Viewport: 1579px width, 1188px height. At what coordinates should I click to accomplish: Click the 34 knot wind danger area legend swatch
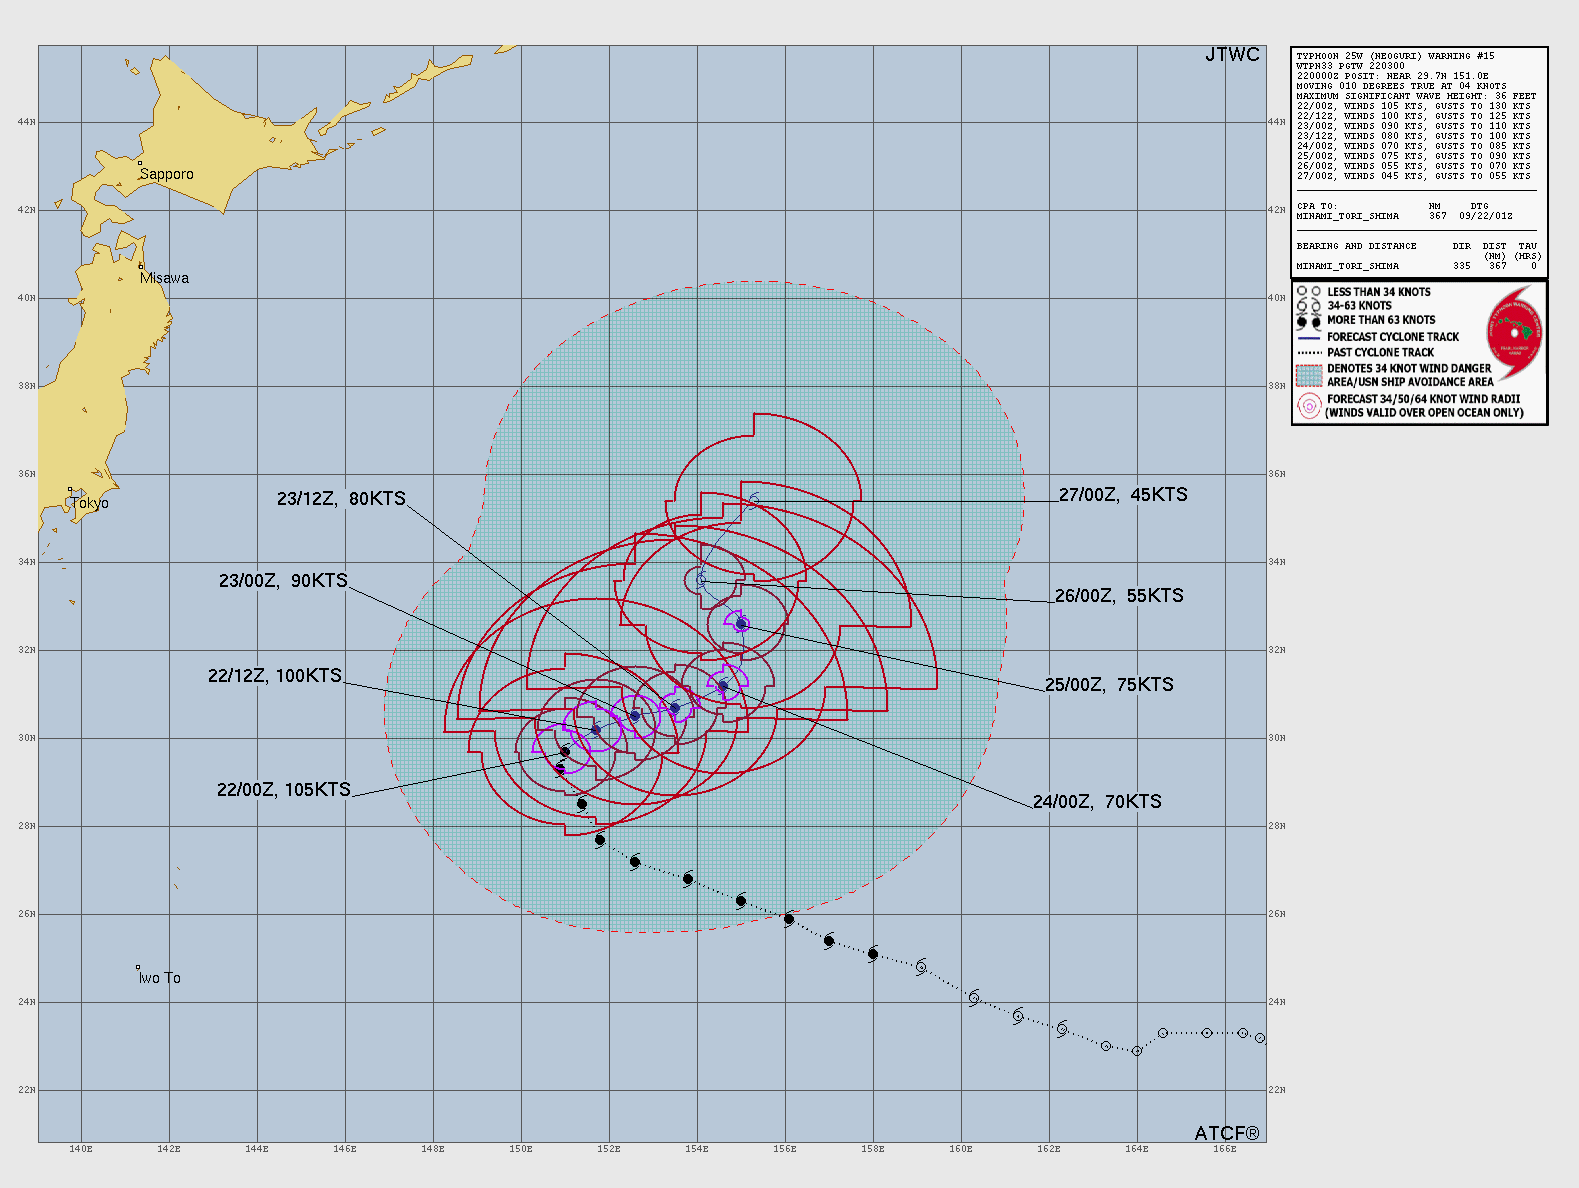[1309, 375]
